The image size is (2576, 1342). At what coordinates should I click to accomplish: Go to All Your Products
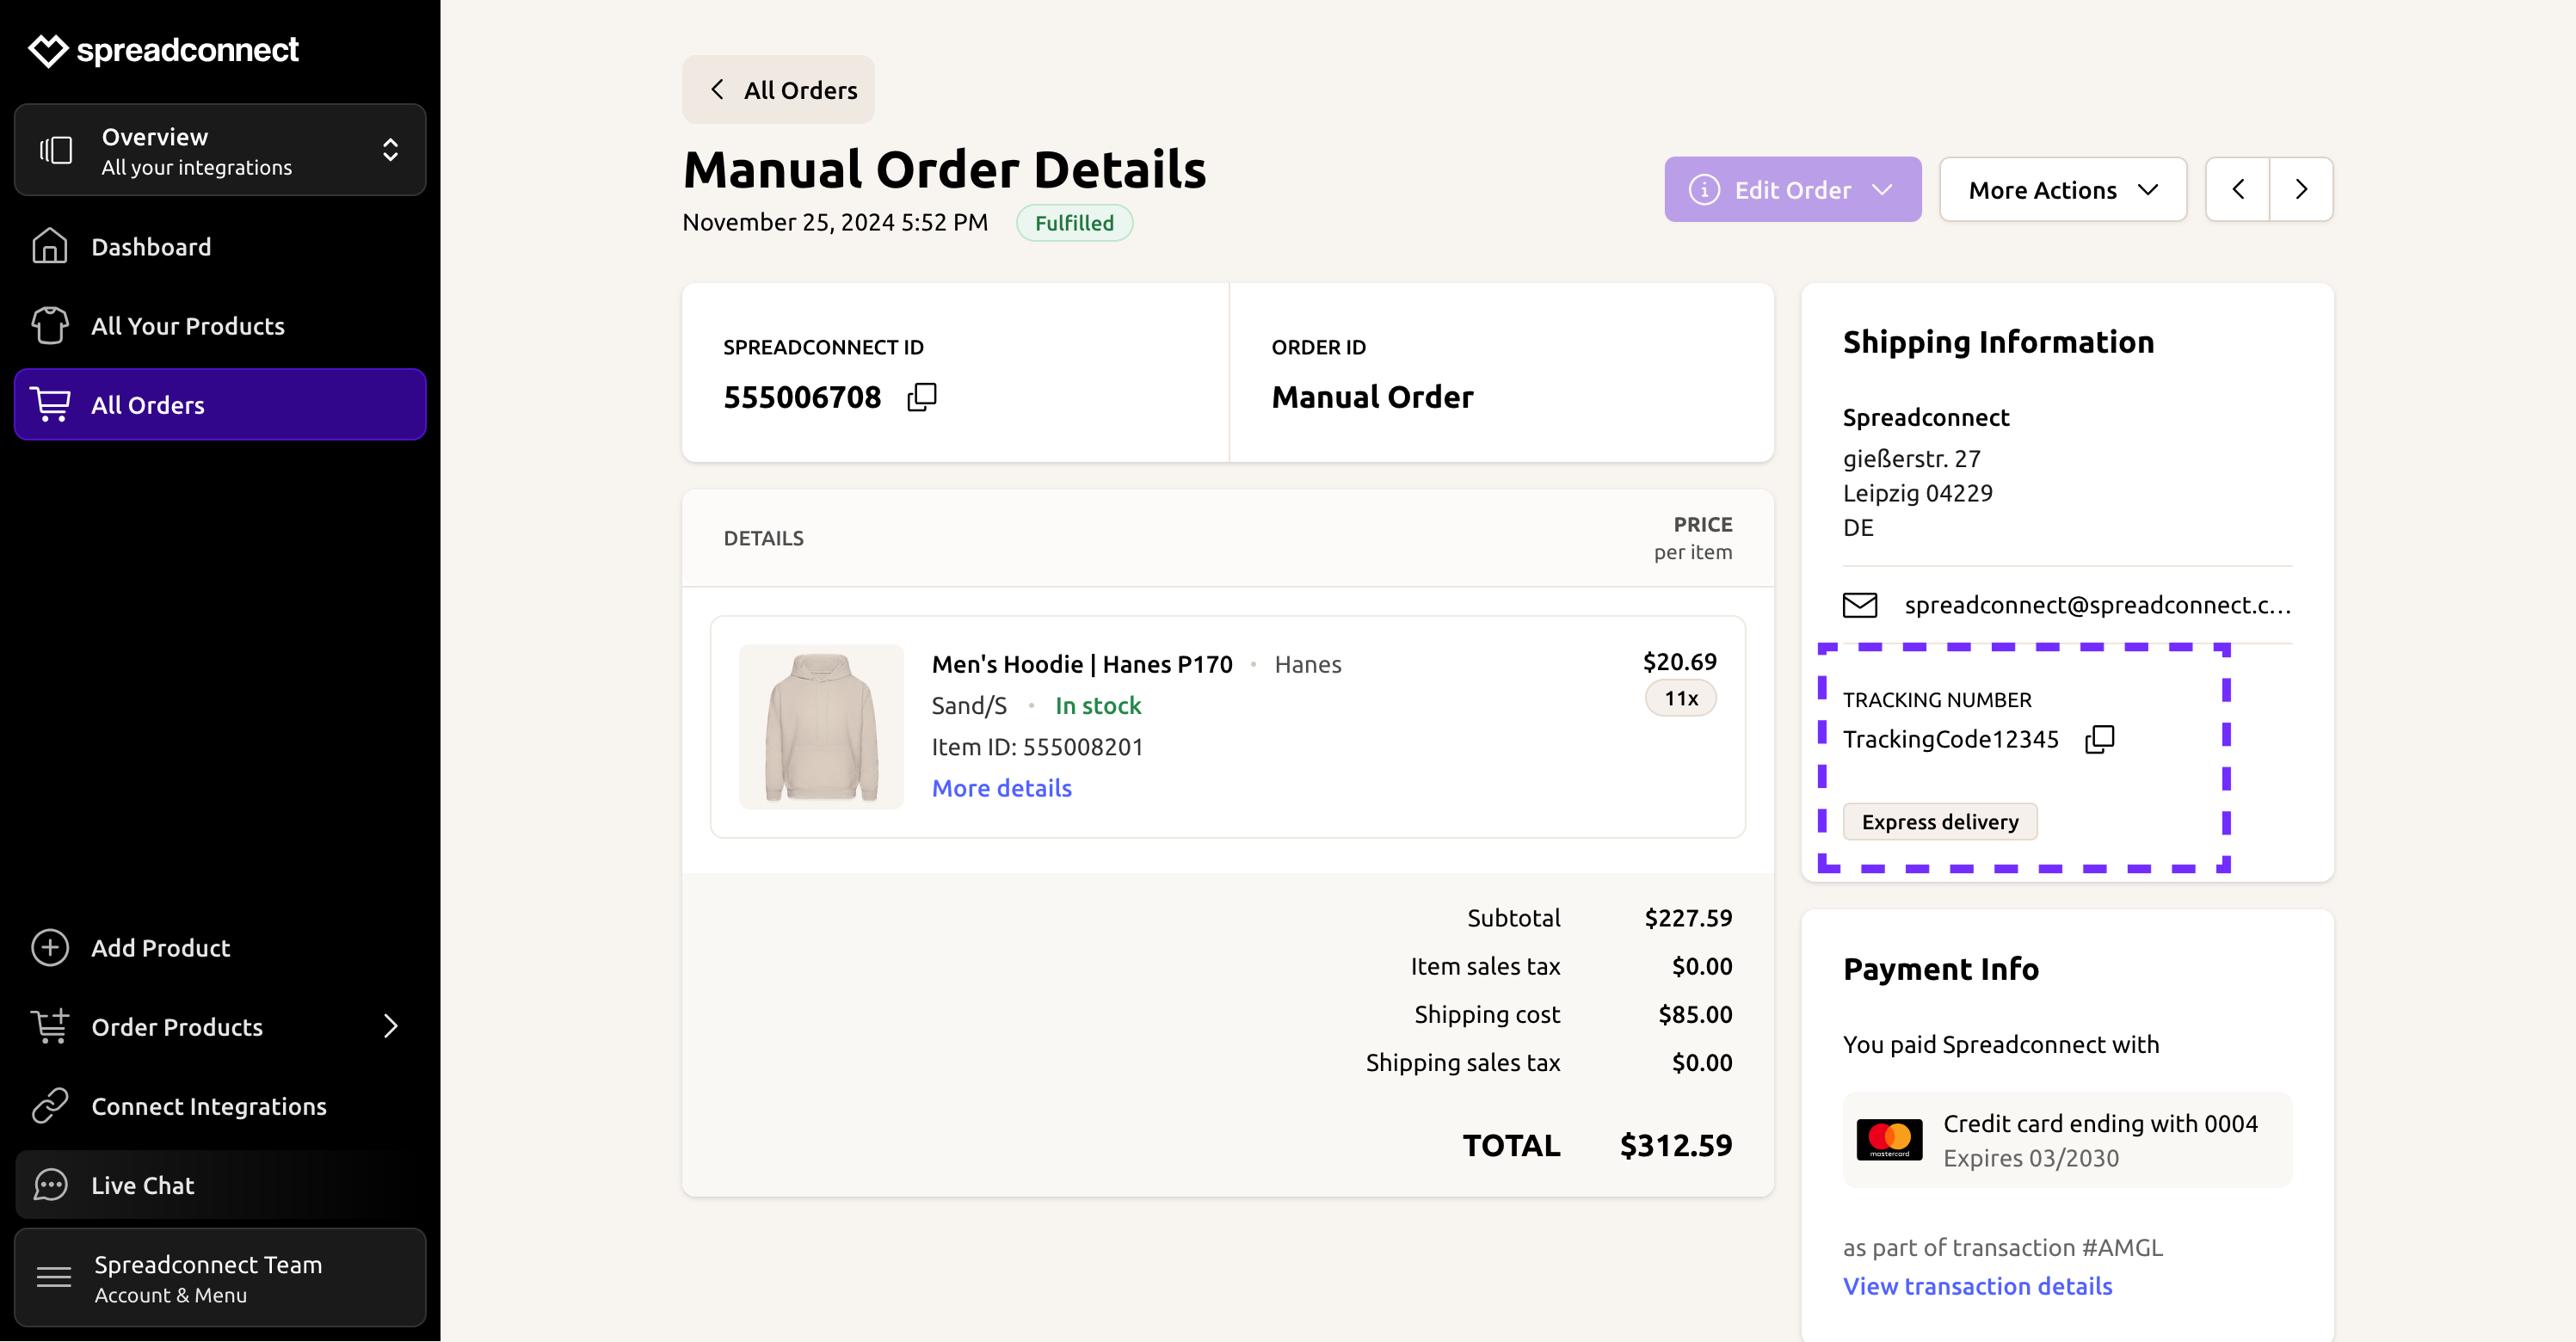pos(220,325)
